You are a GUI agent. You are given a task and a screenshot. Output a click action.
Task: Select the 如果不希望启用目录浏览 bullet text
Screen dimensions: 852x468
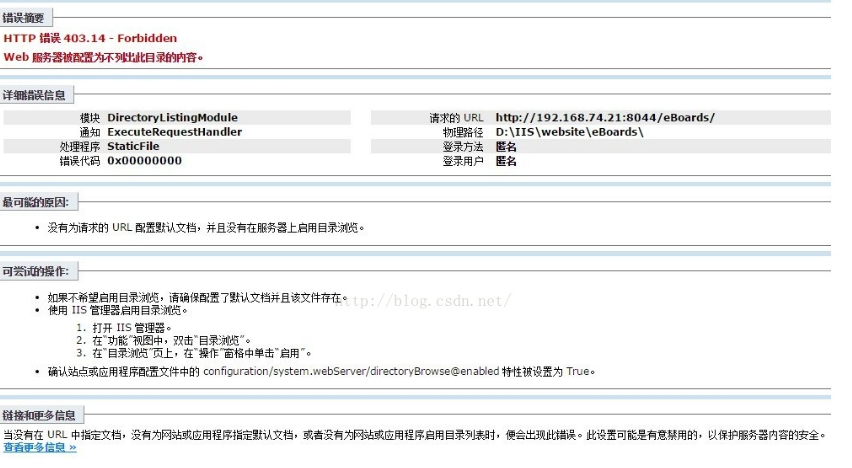197,297
